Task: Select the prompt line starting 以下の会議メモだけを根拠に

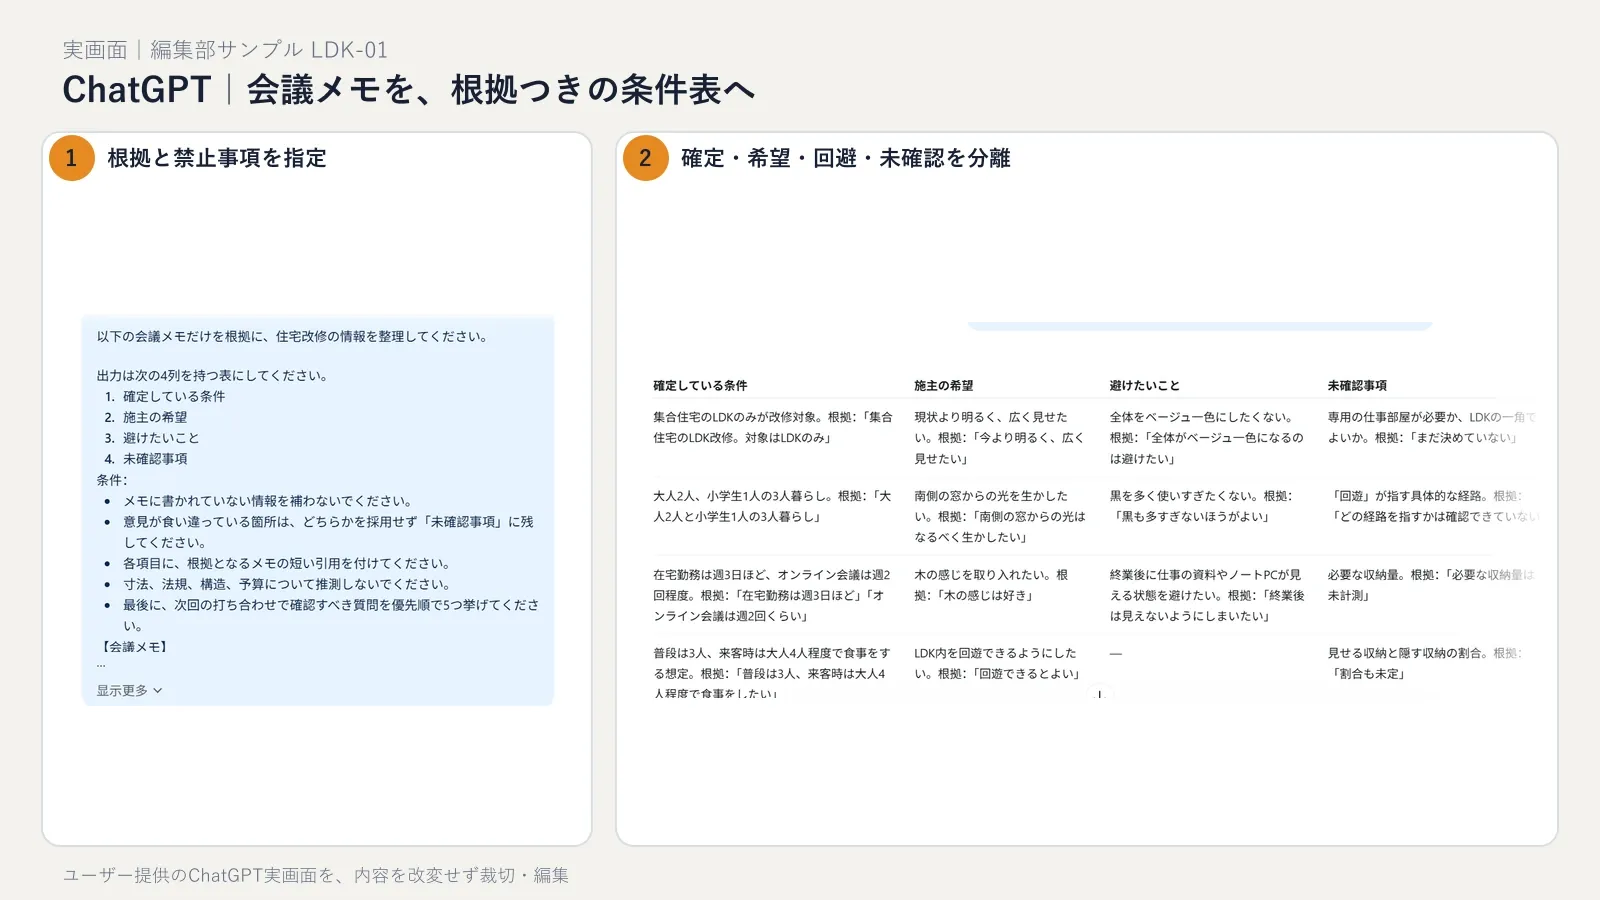Action: (x=292, y=337)
